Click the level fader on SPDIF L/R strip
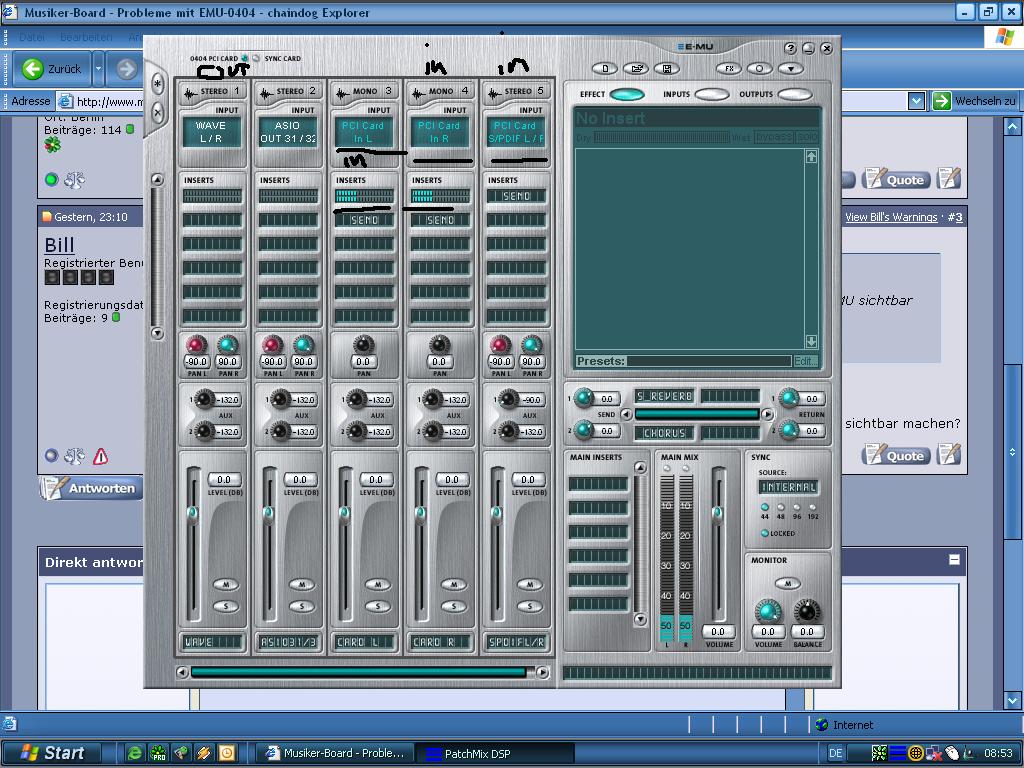This screenshot has width=1024, height=768. point(497,513)
